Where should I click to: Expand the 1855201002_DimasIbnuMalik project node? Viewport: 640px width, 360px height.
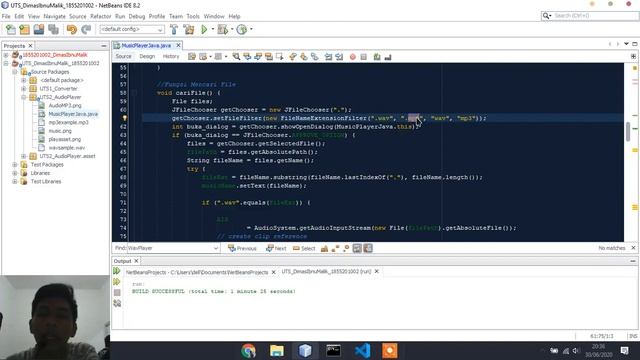pos(6,55)
